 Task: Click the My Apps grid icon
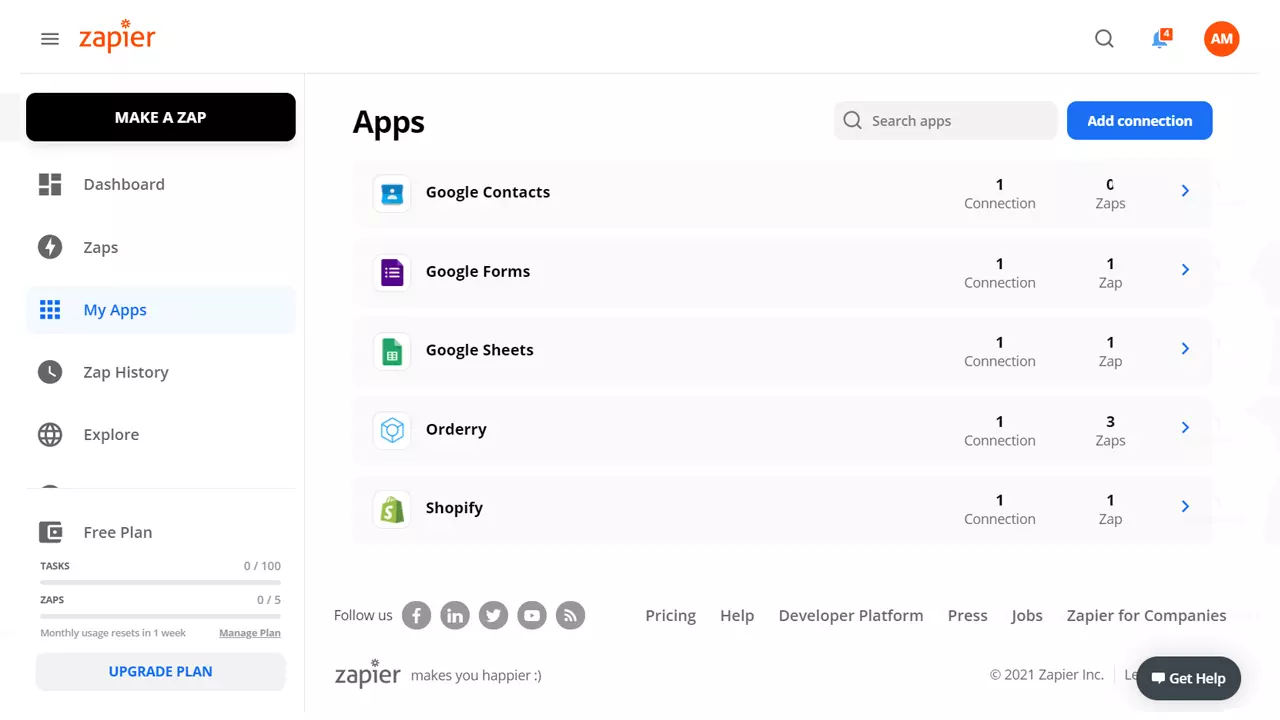click(50, 310)
